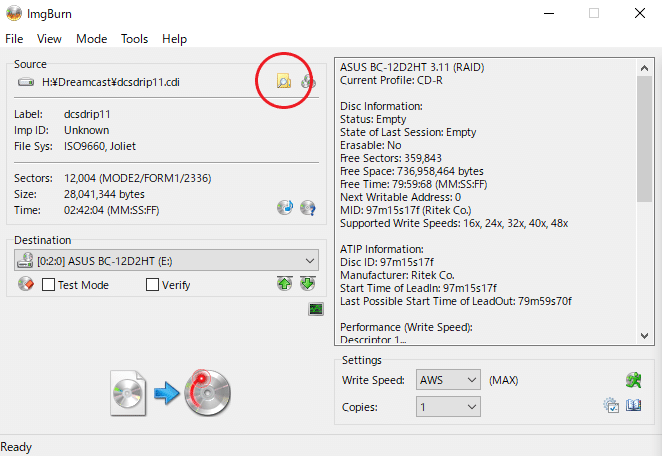This screenshot has width=662, height=456.
Task: Click the 'MID: 97m15s17f (Ritek Co.)' line
Action: pyautogui.click(x=405, y=210)
